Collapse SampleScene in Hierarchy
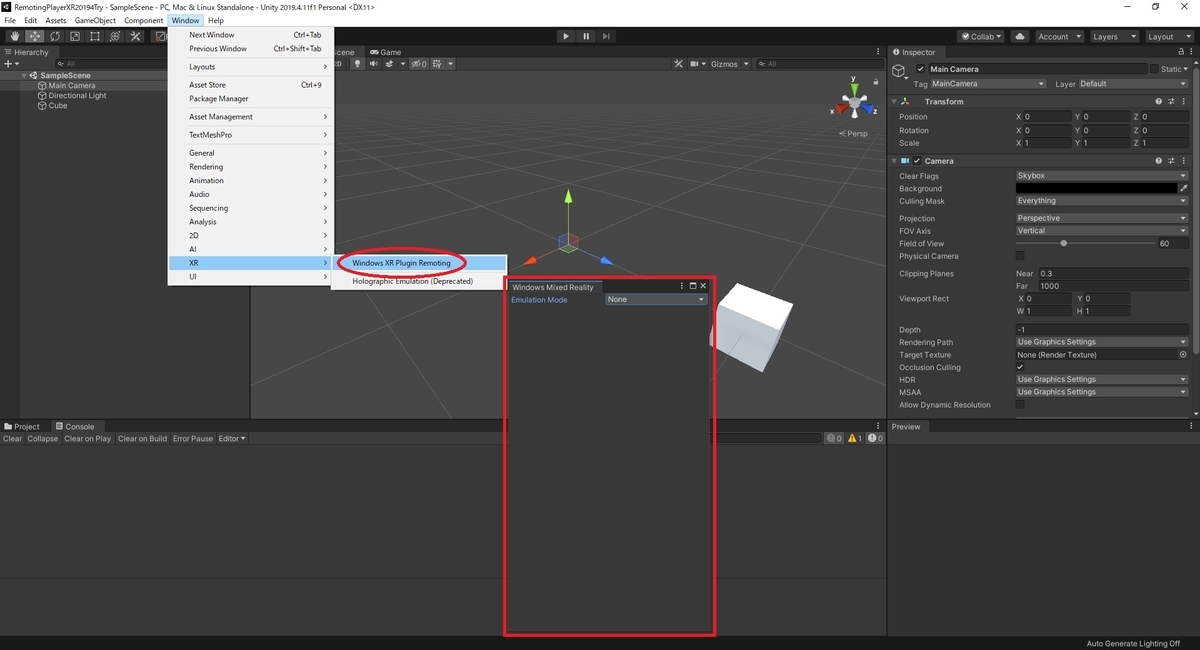 tap(24, 75)
